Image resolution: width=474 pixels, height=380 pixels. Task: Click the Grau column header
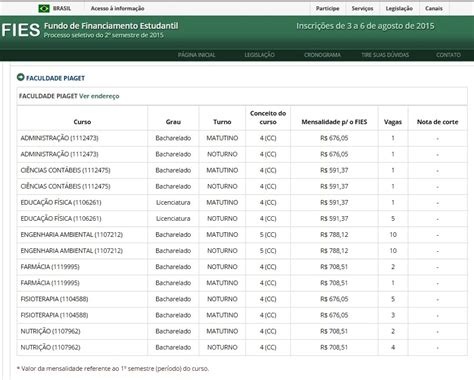coord(173,122)
